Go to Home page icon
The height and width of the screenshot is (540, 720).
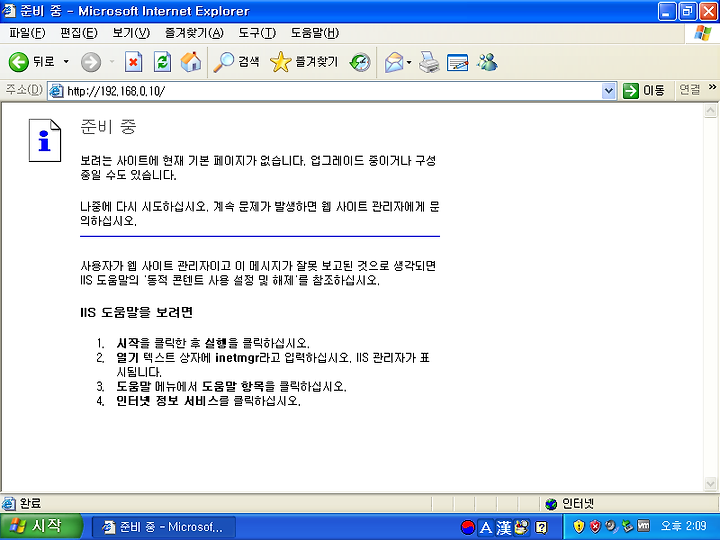(191, 62)
